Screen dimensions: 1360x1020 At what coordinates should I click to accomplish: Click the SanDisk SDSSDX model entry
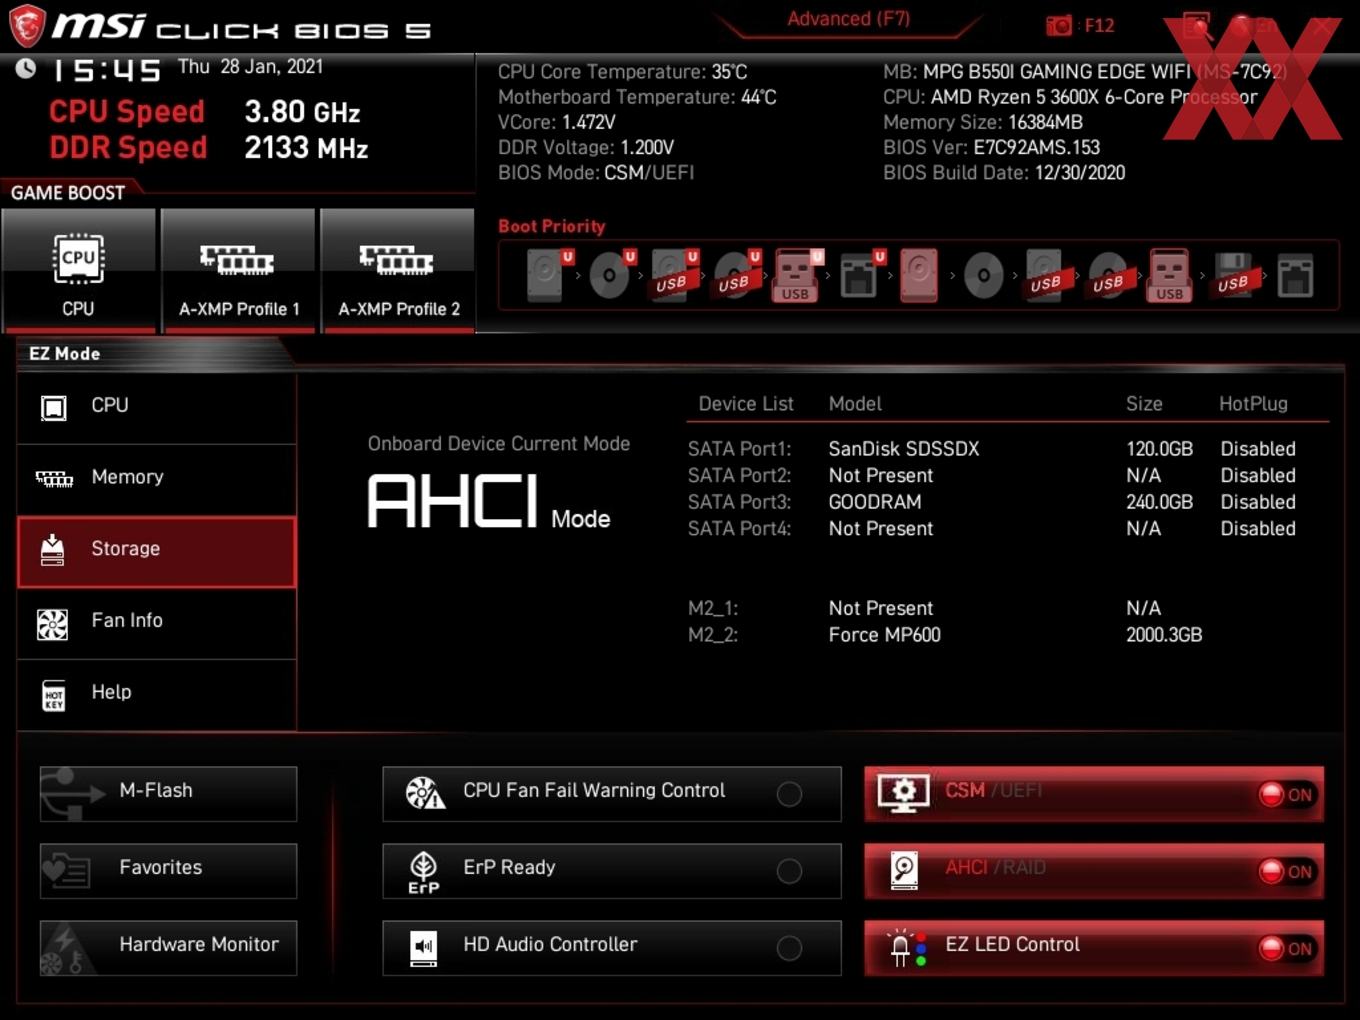click(904, 449)
